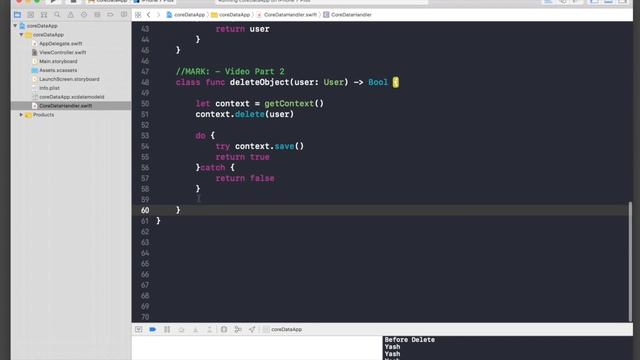Click context.delete(user) on line 51
640x360 pixels.
point(244,114)
